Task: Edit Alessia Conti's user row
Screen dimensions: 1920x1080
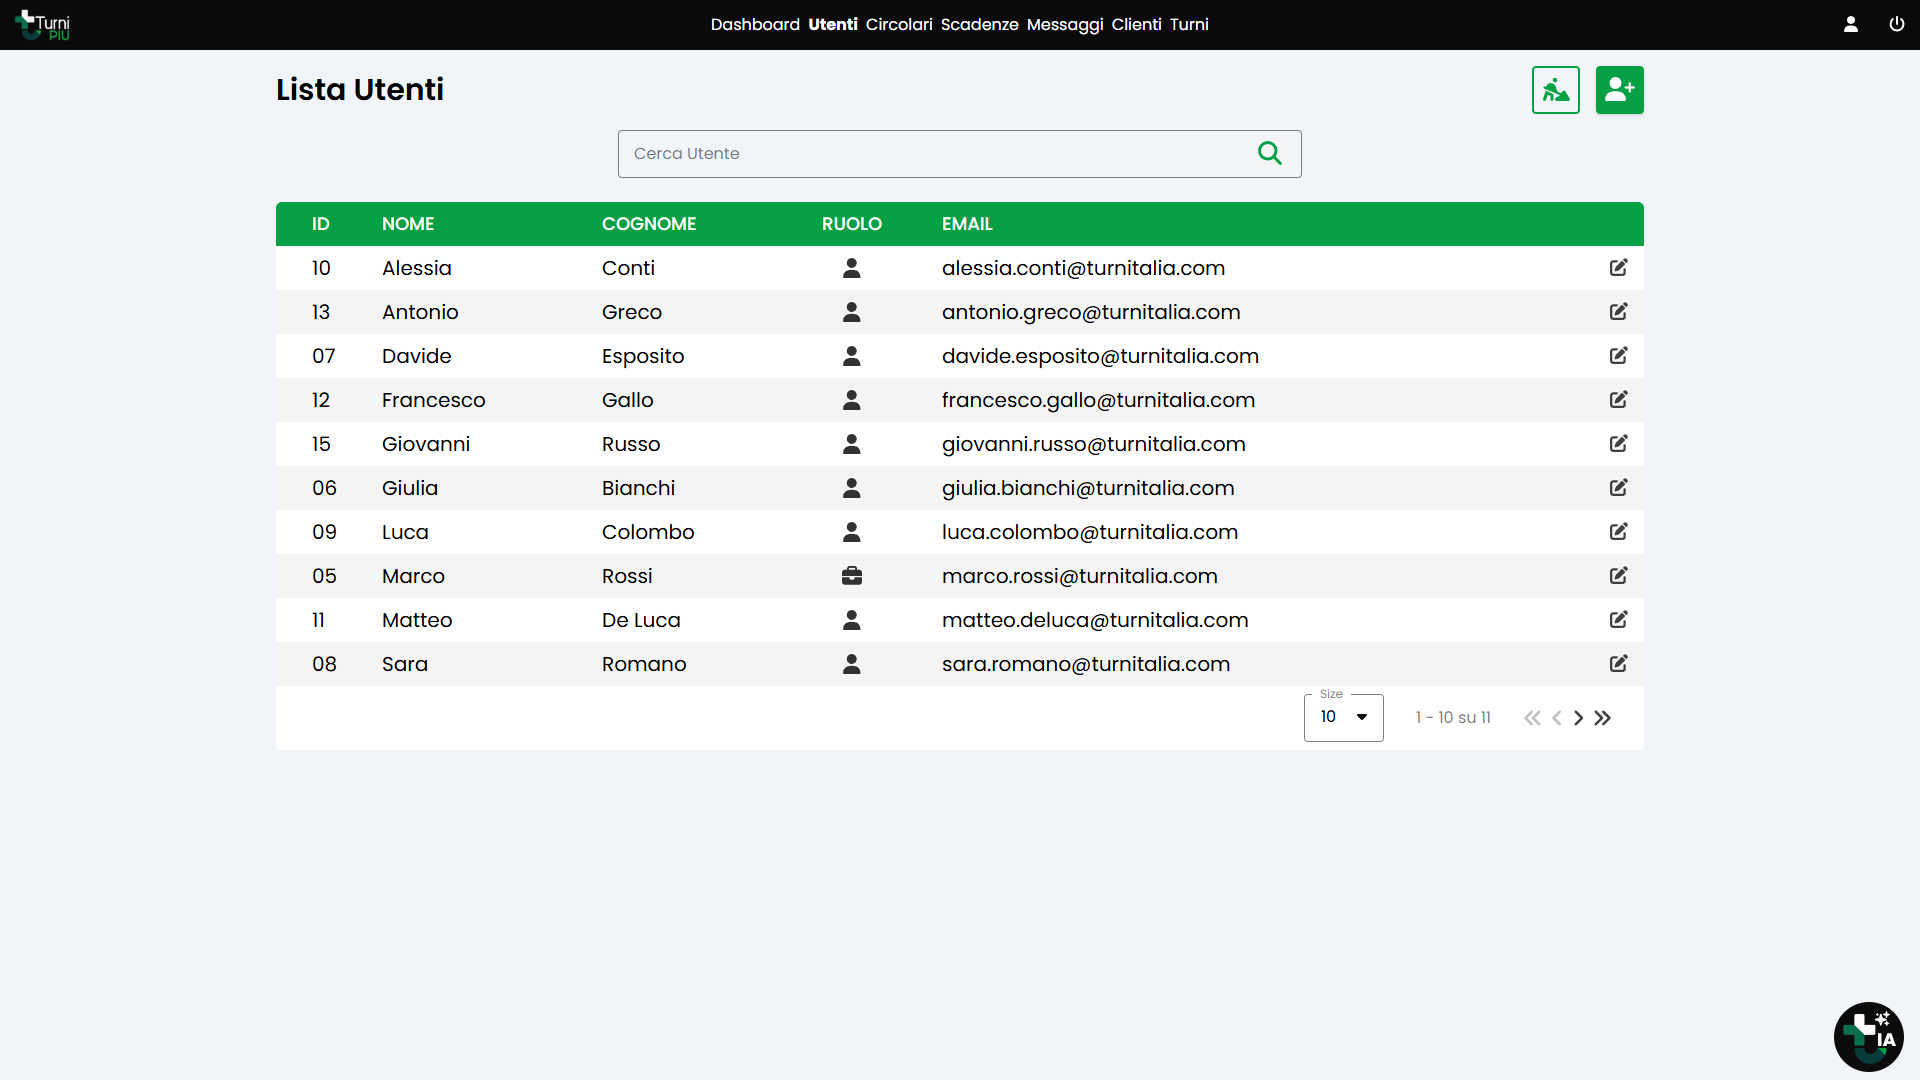Action: click(x=1619, y=268)
